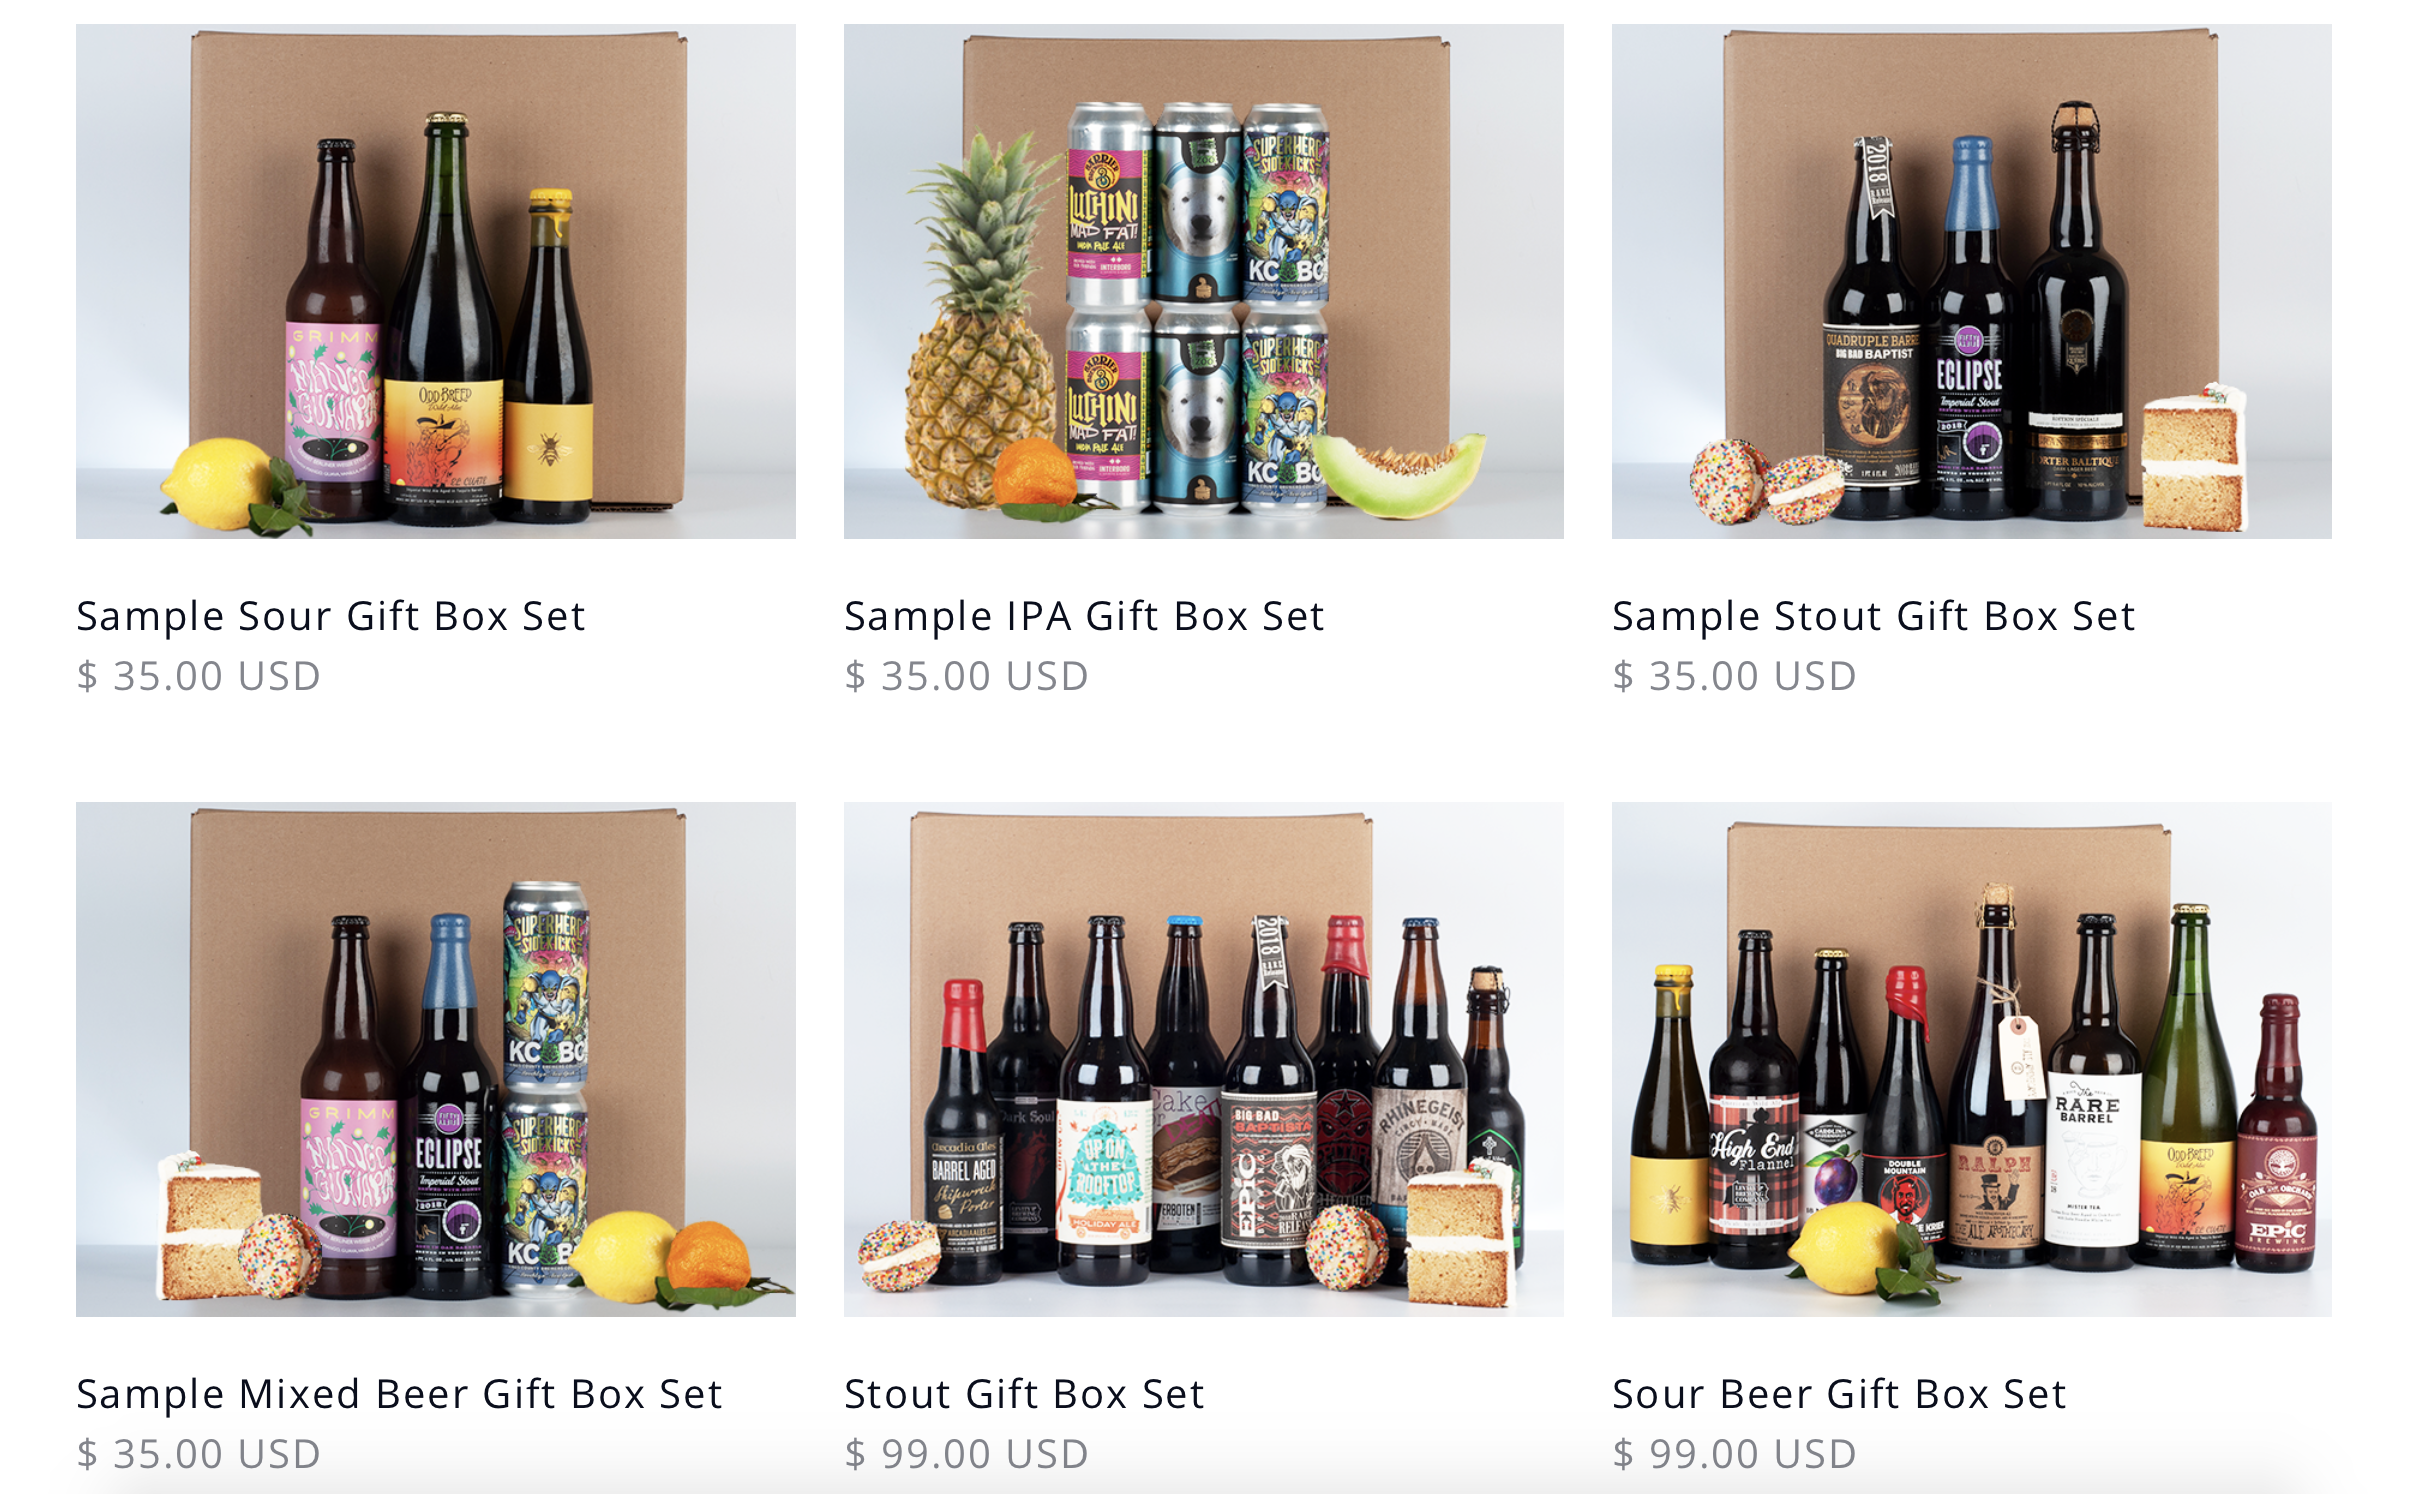This screenshot has width=2420, height=1494.
Task: Select the $99.00 price under Sour Beer Gift Box
Action: pos(1735,1455)
